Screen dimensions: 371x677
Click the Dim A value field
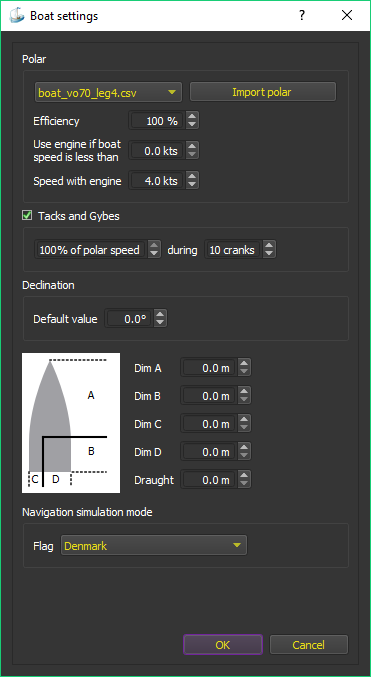point(208,367)
